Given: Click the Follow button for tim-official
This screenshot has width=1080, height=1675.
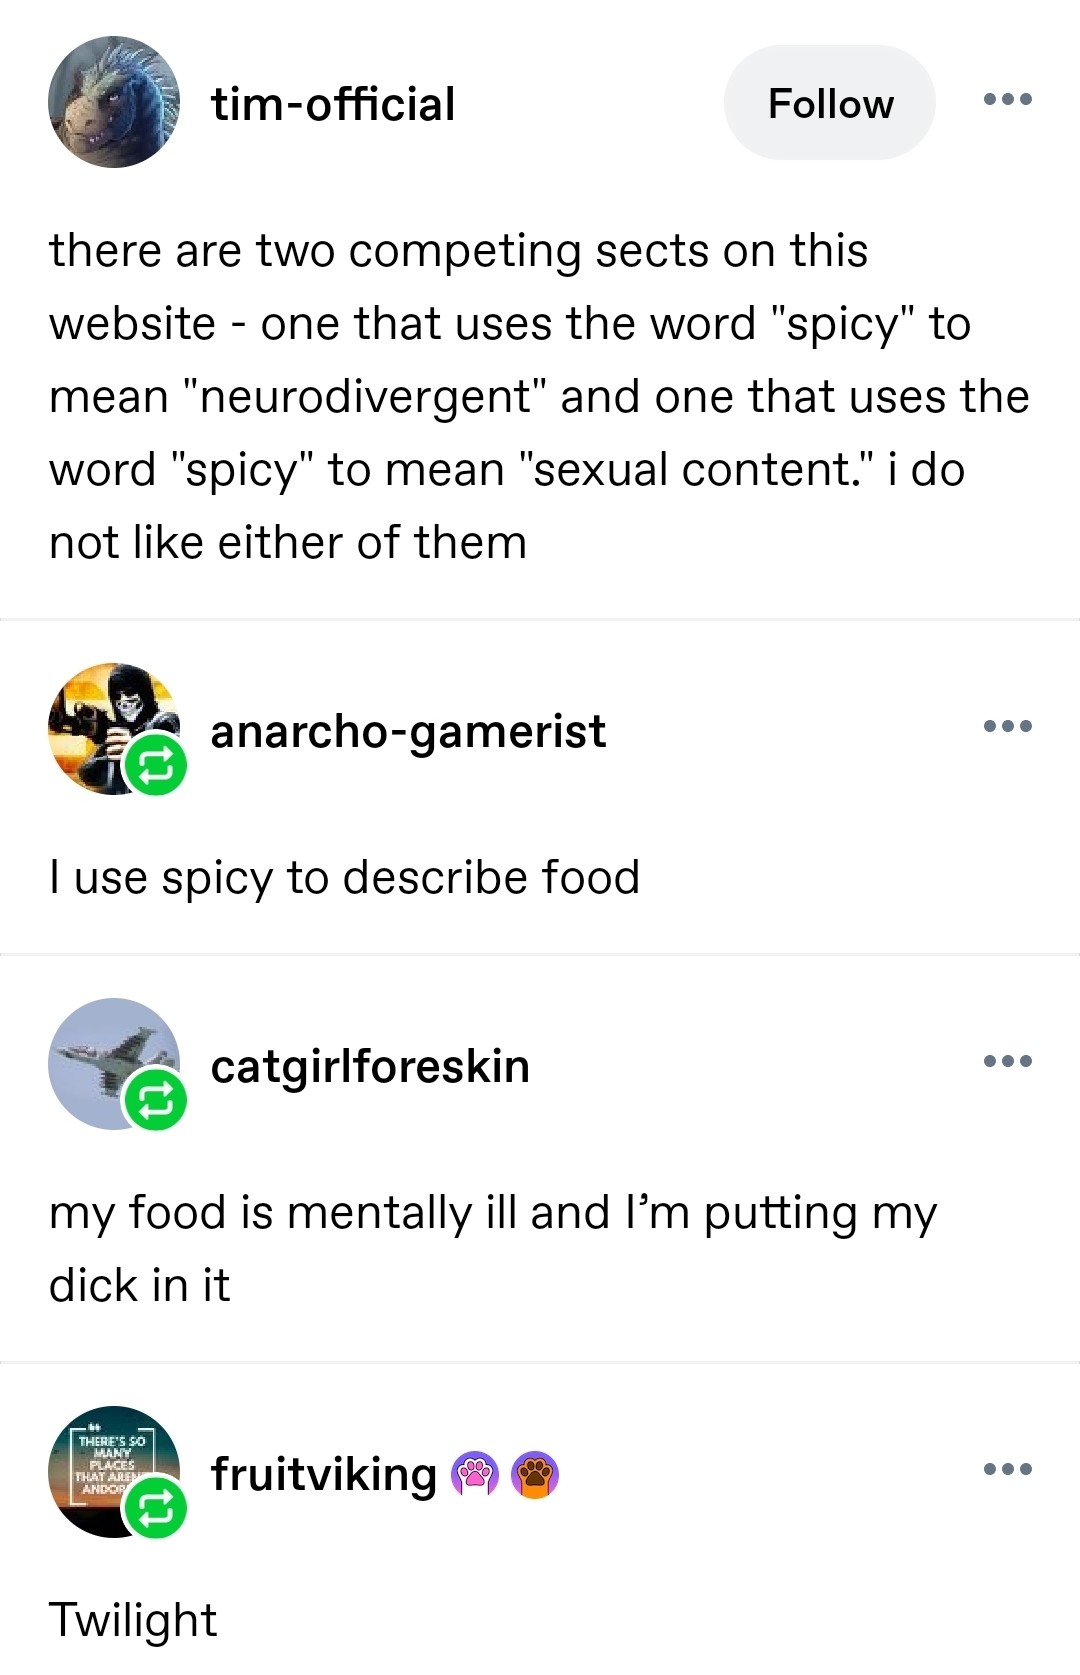Looking at the screenshot, I should pyautogui.click(x=829, y=103).
